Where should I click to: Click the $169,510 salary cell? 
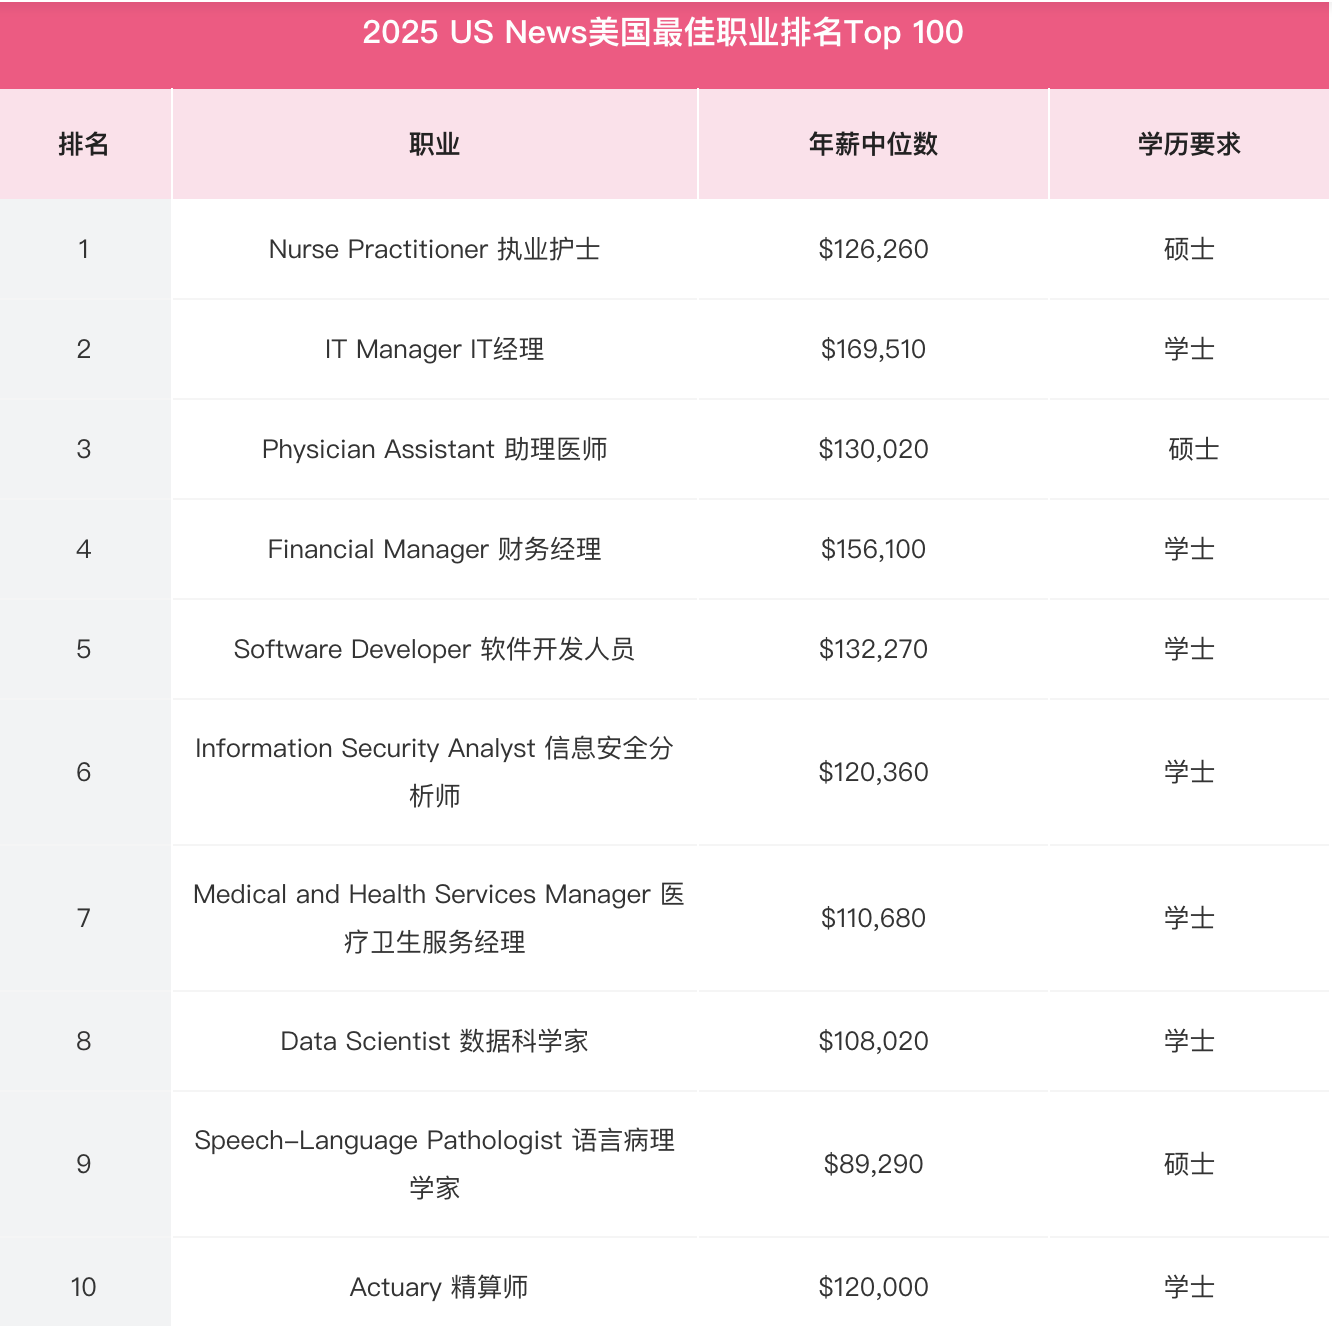coord(873,349)
